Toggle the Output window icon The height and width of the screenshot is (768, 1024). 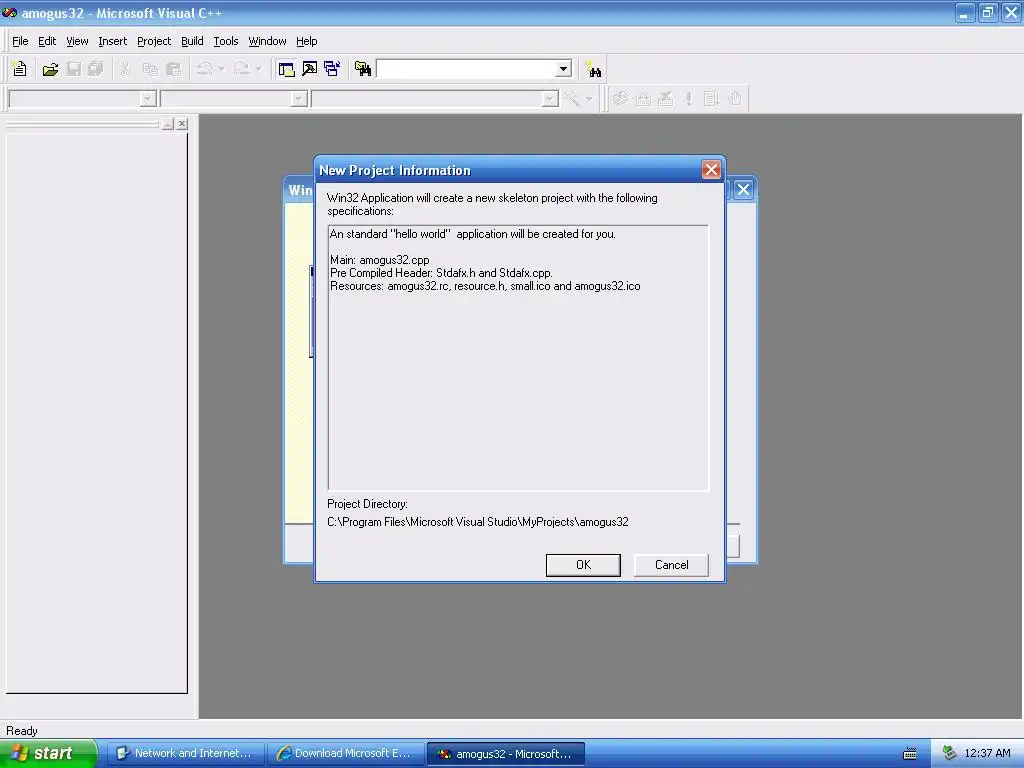pyautogui.click(x=310, y=69)
